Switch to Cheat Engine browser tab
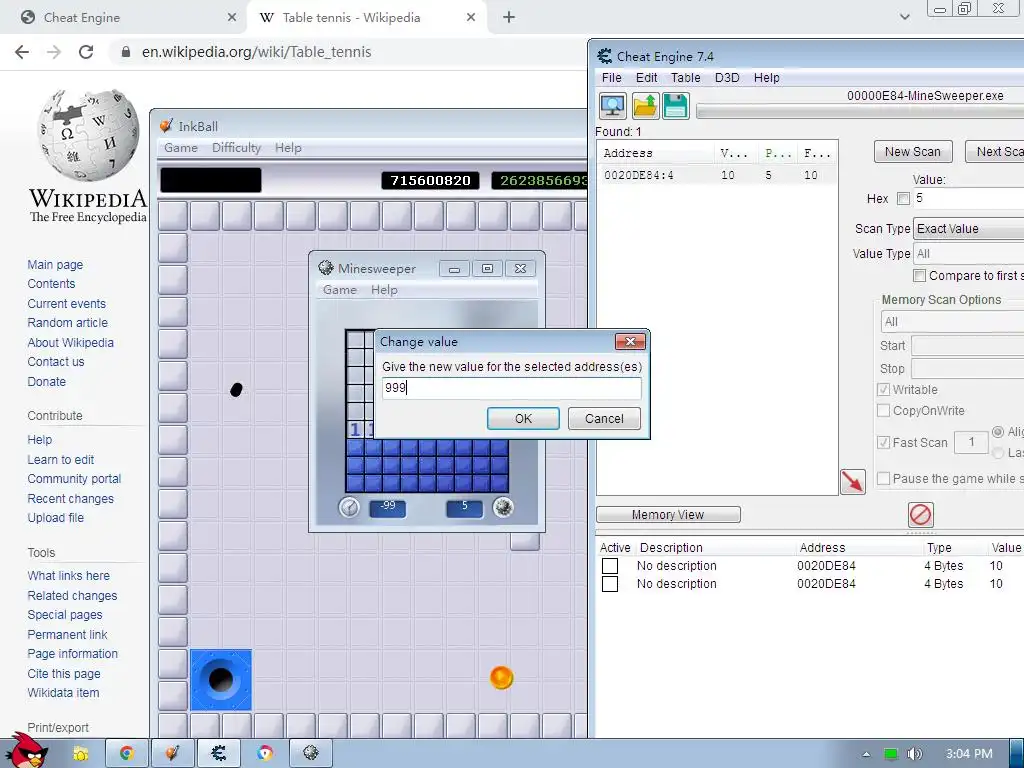Screen dimensions: 1024x768 pos(124,18)
